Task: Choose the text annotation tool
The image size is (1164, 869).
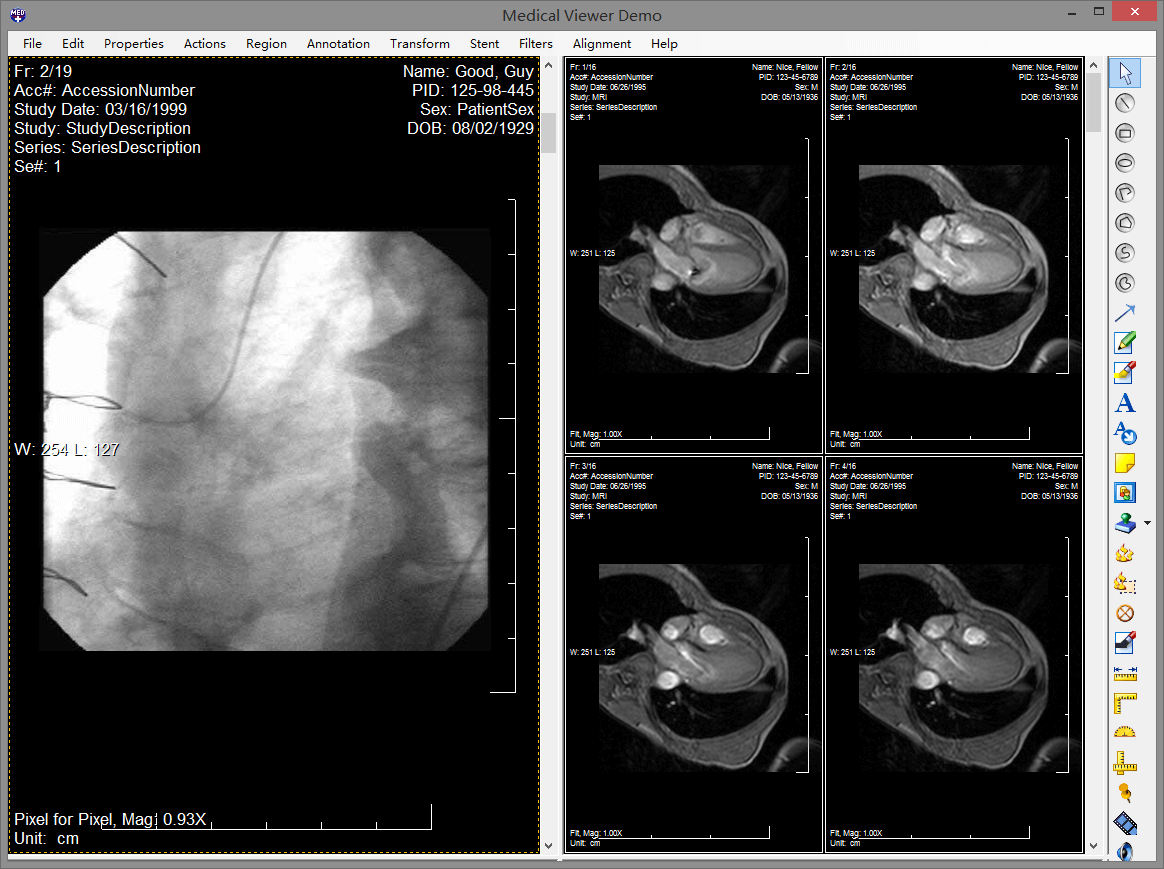Action: [x=1125, y=403]
